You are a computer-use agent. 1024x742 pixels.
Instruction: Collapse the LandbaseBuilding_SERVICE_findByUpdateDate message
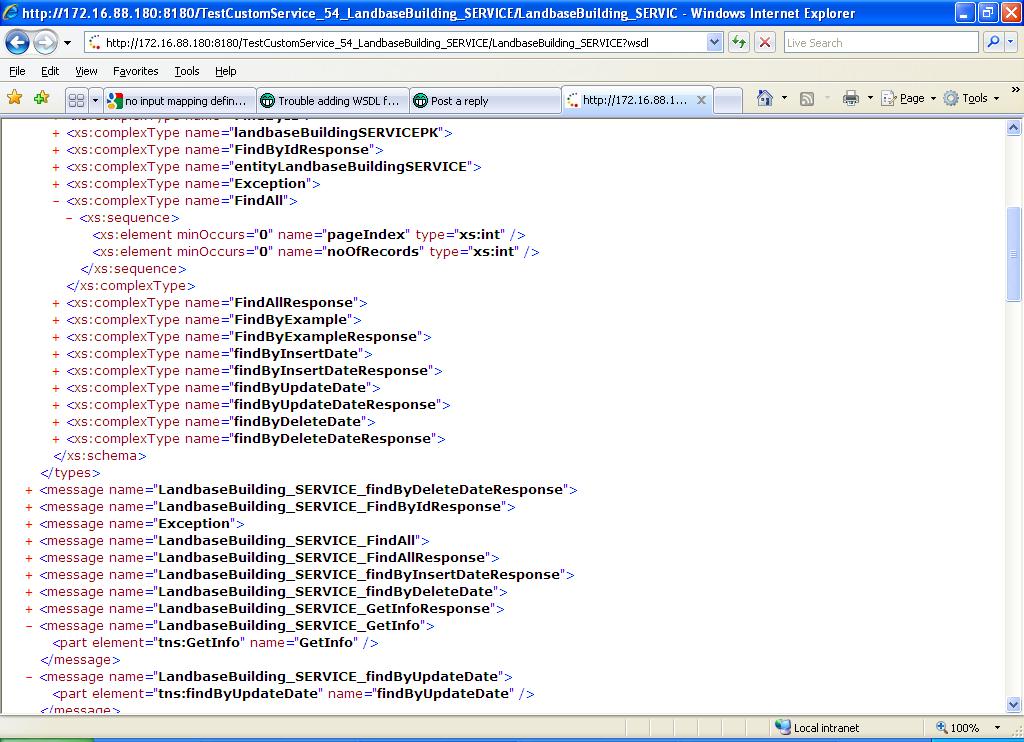pos(29,677)
